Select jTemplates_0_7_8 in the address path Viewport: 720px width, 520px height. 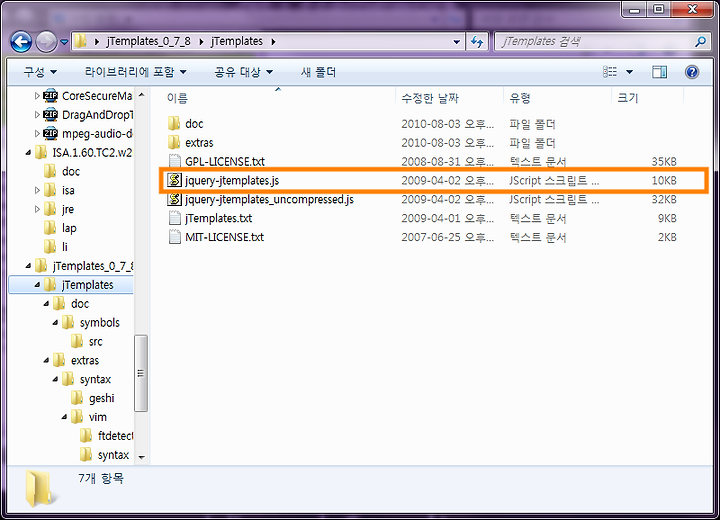[148, 41]
